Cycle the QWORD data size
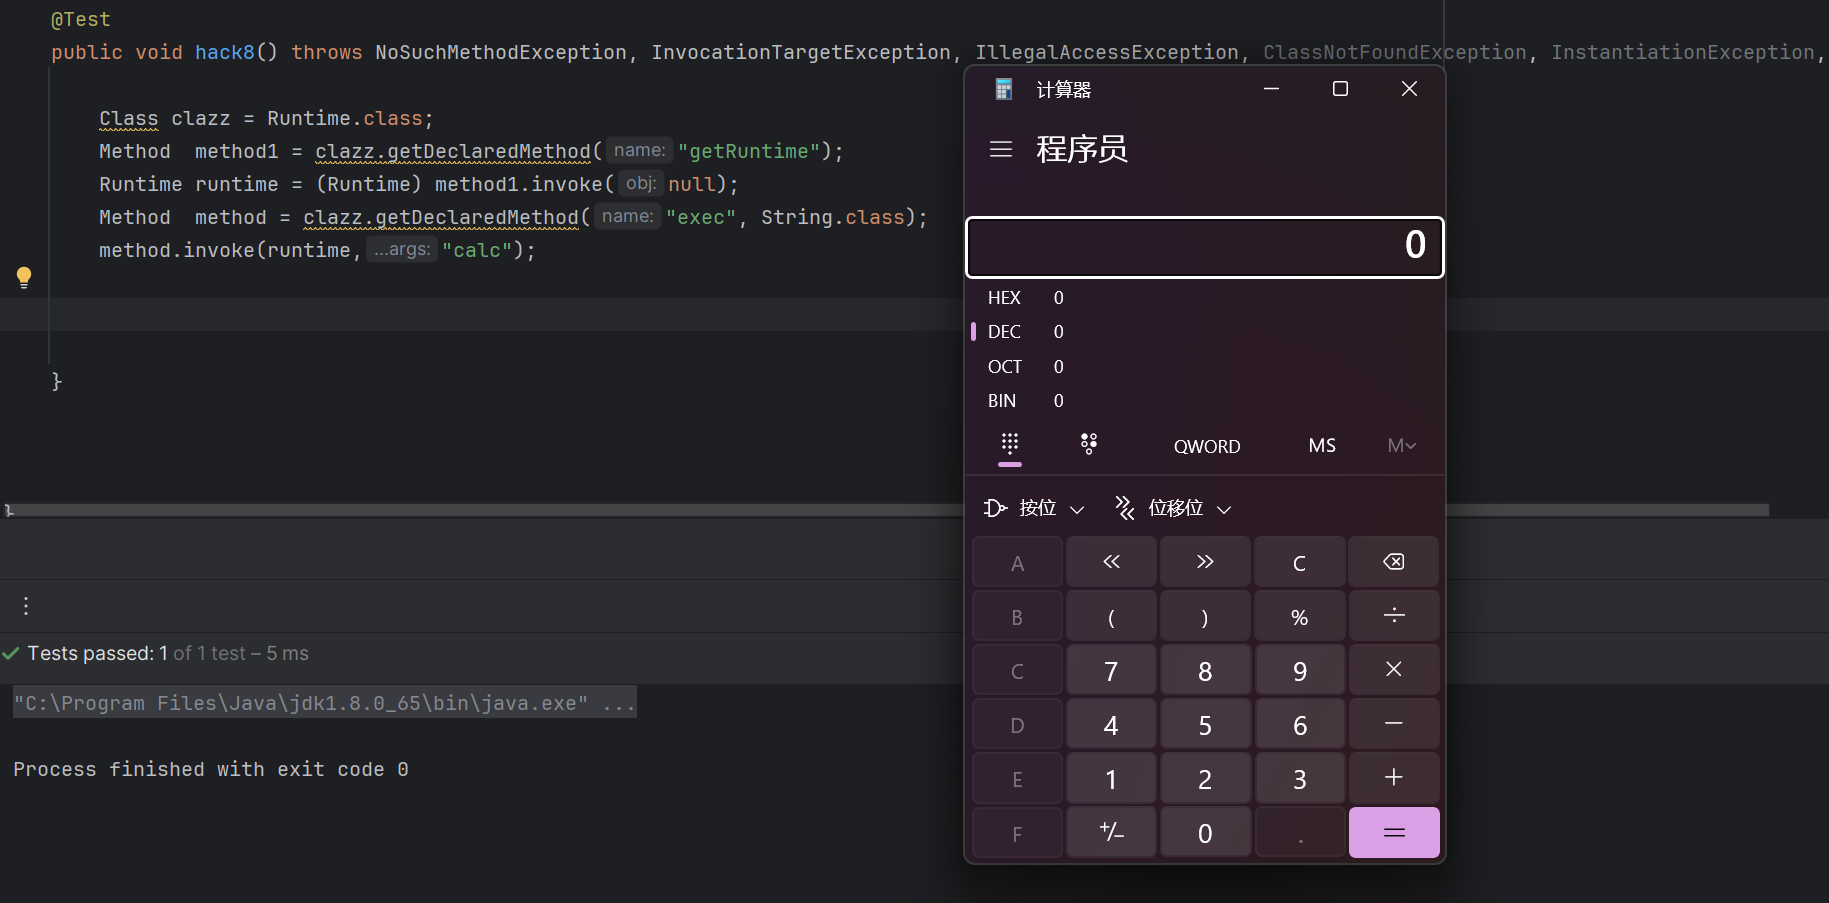This screenshot has width=1829, height=903. (x=1206, y=447)
